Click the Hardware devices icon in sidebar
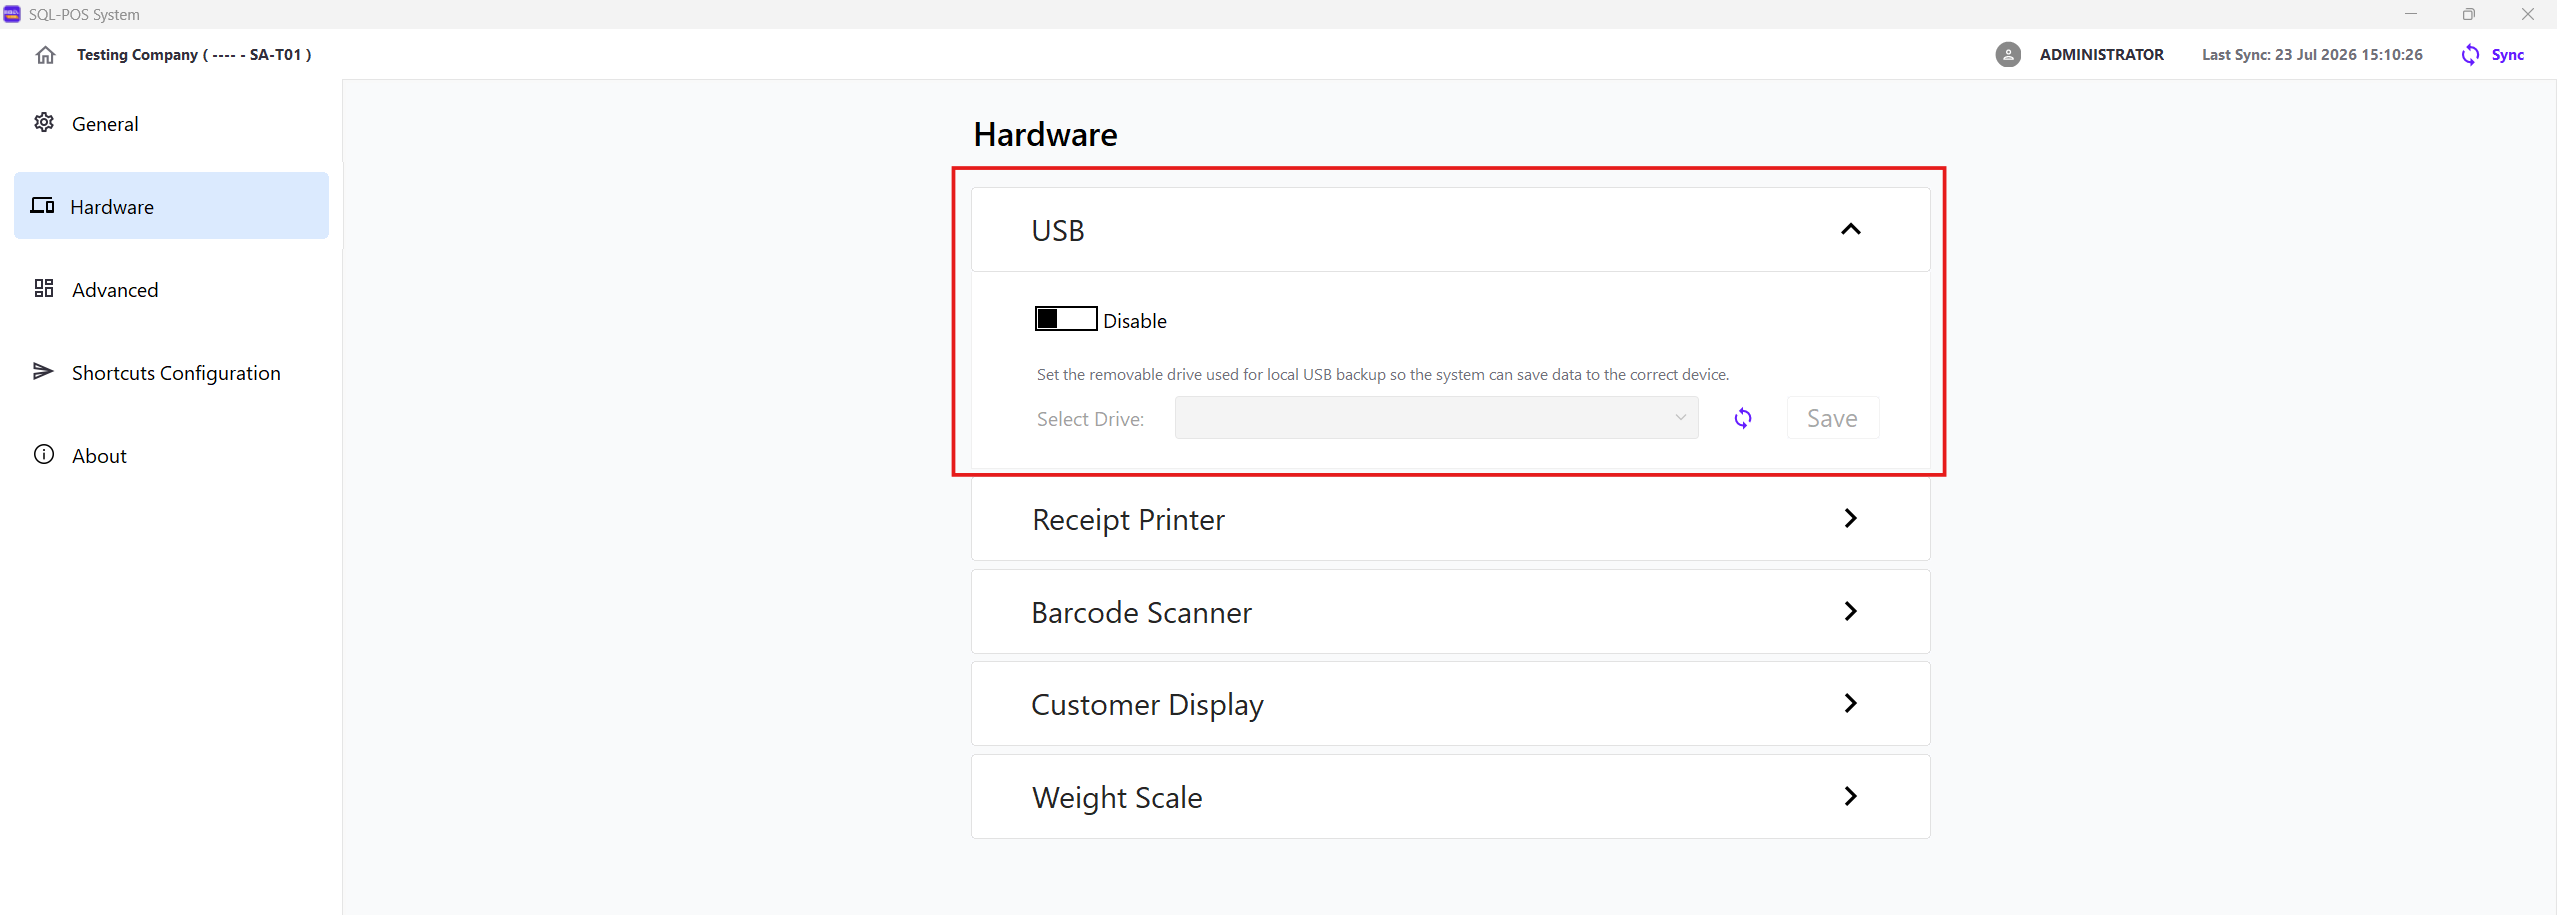The height and width of the screenshot is (915, 2557). [x=42, y=206]
